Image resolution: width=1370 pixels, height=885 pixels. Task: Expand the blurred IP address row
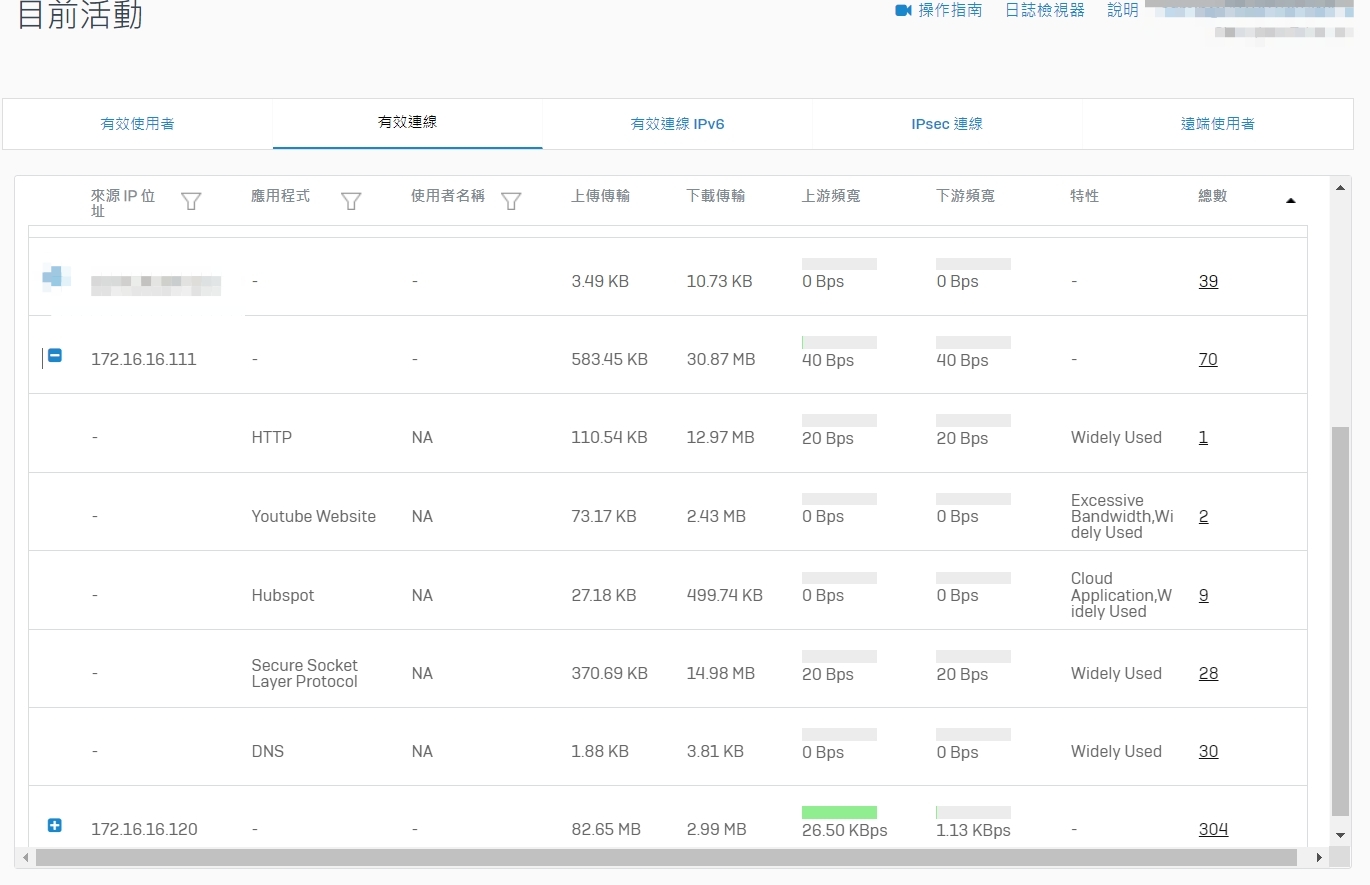tap(55, 276)
